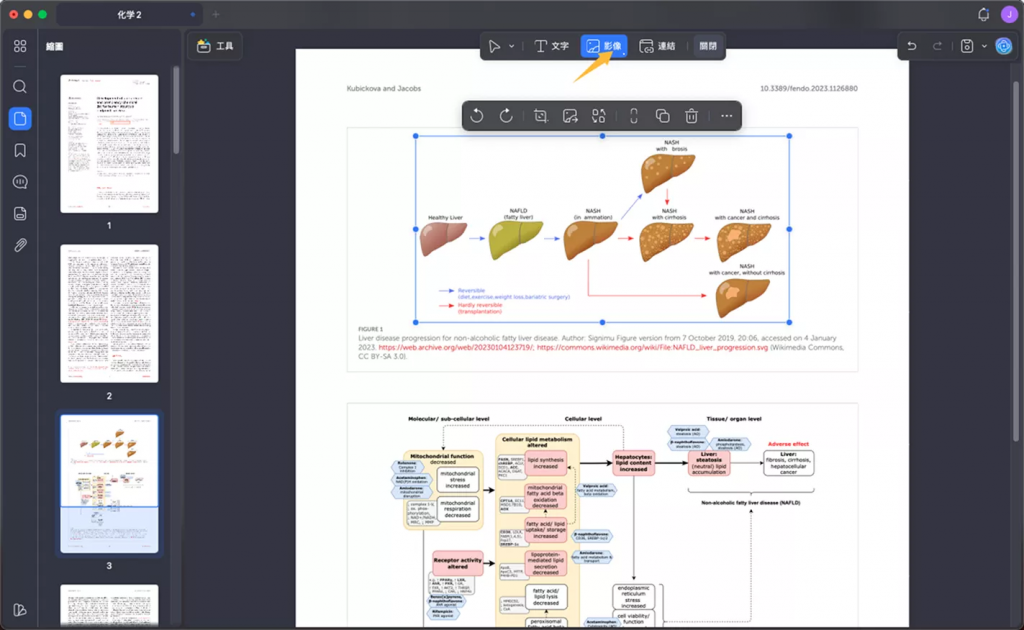Click the top center handle of selected image

[602, 136]
